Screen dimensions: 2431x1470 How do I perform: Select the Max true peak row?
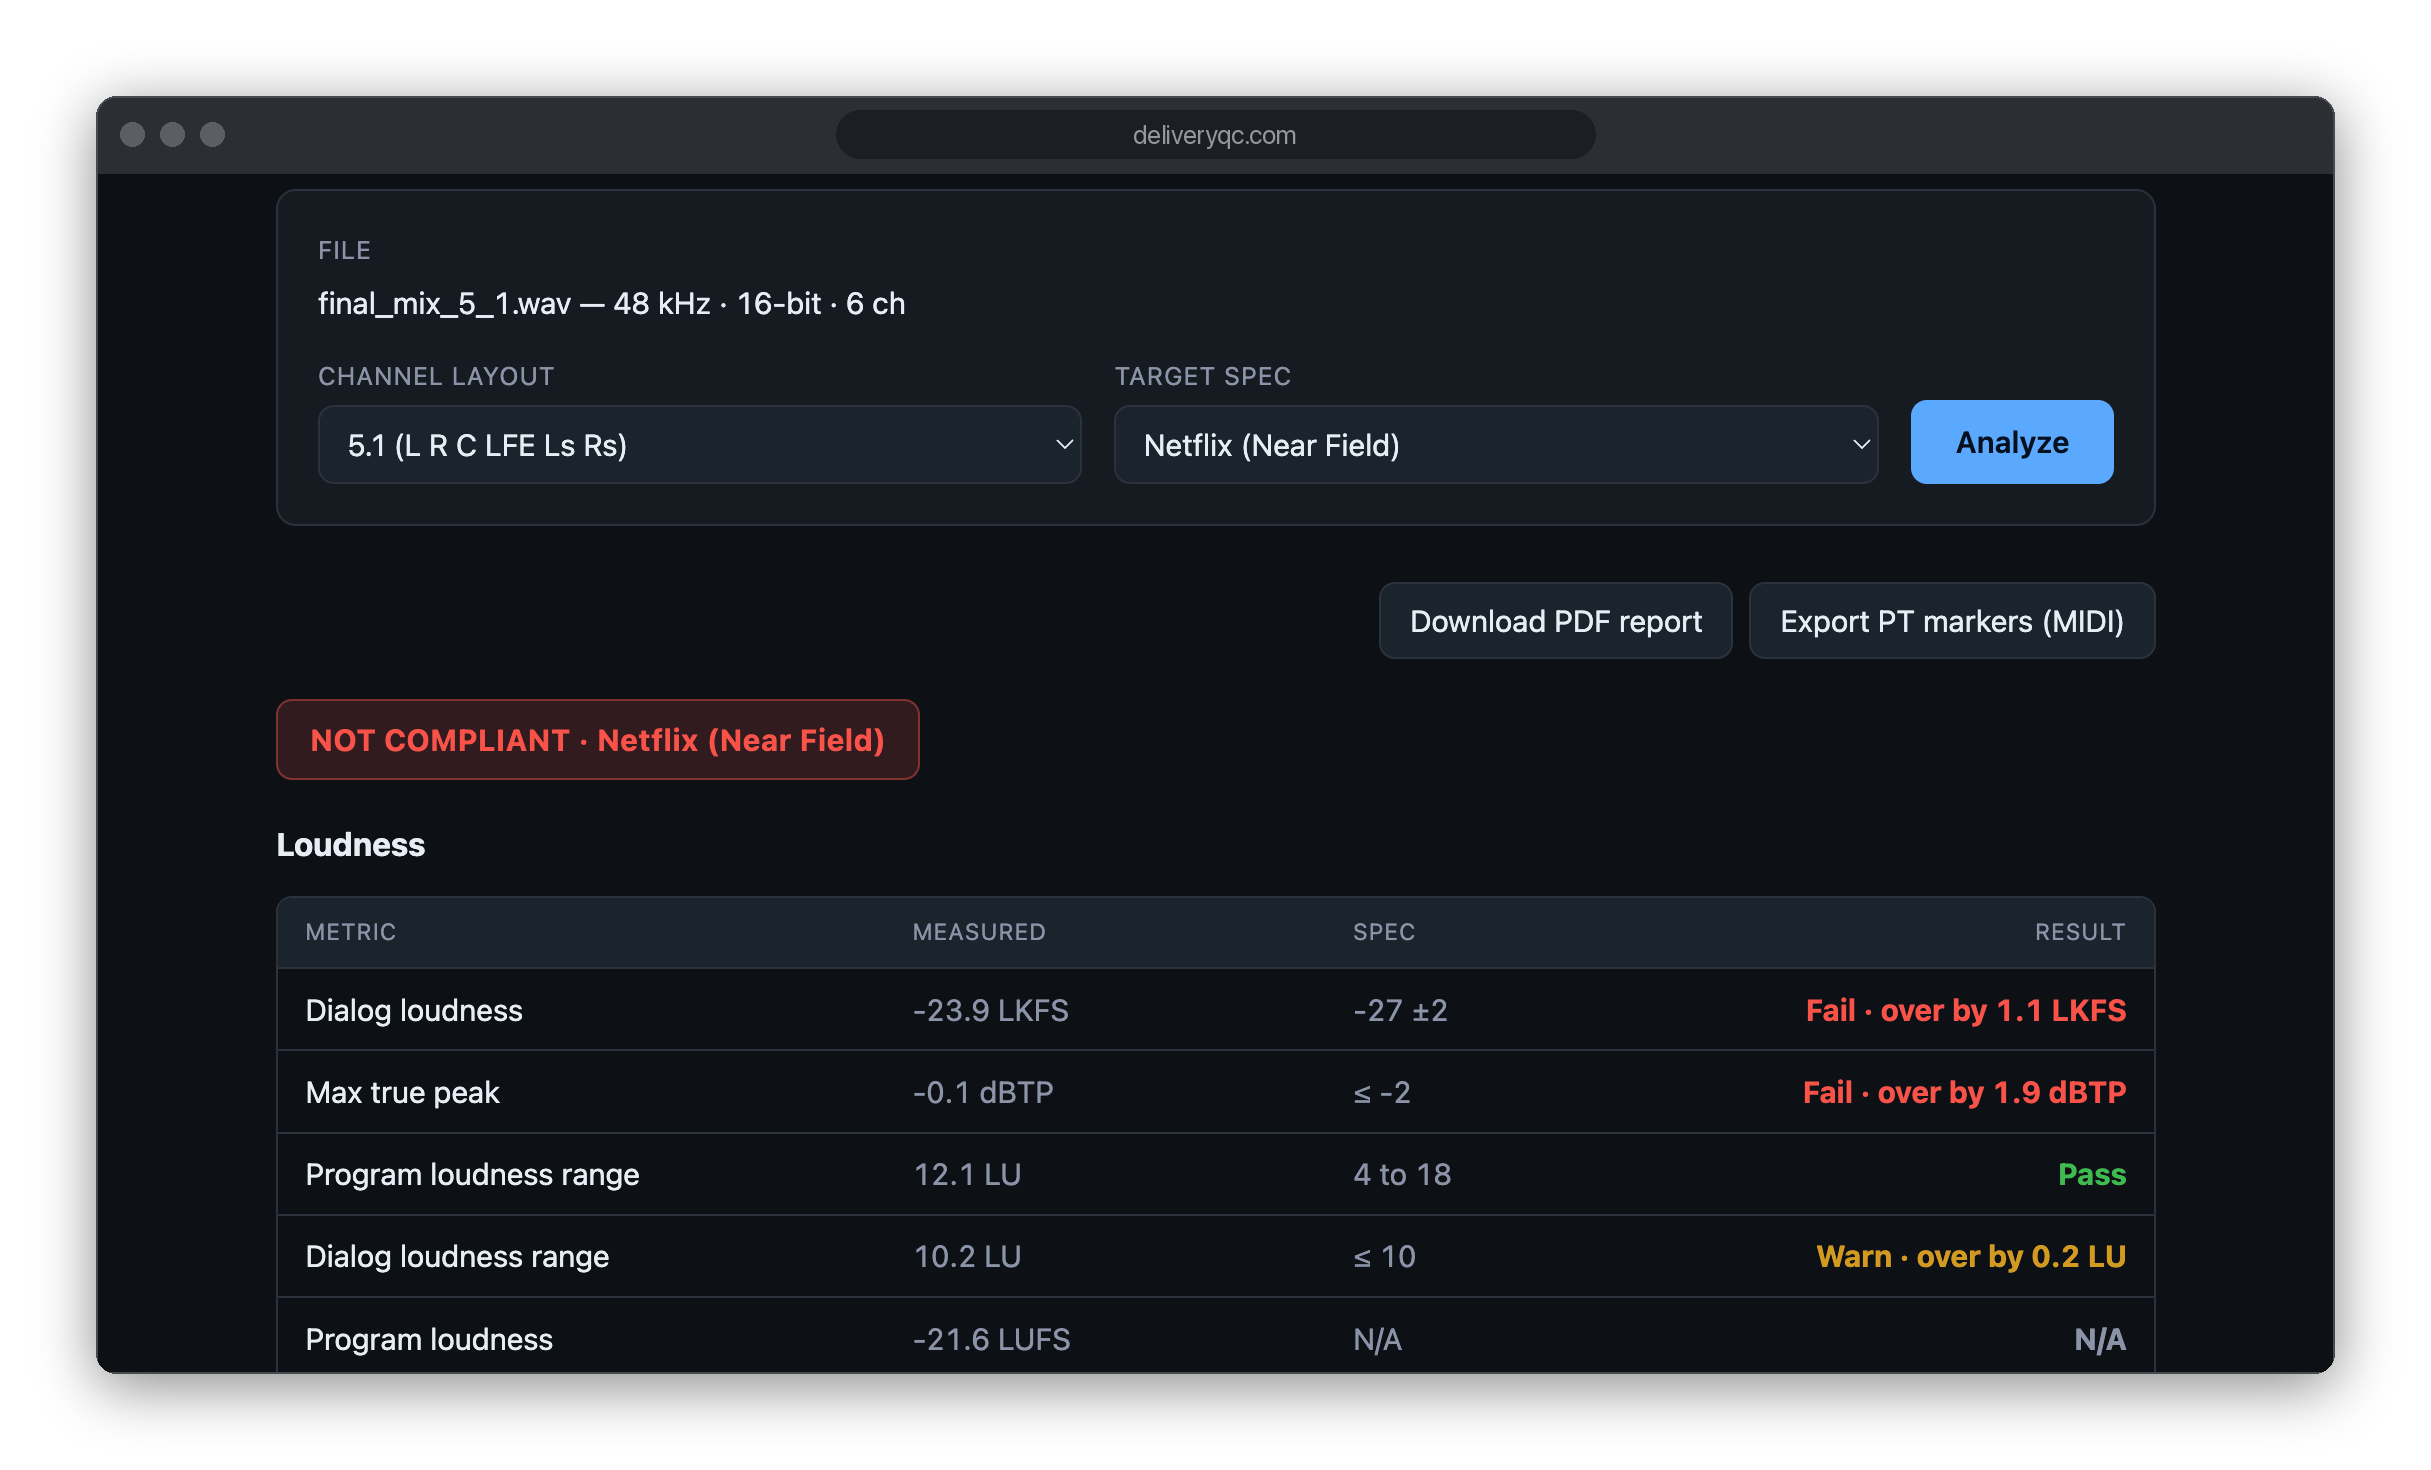click(x=1215, y=1092)
